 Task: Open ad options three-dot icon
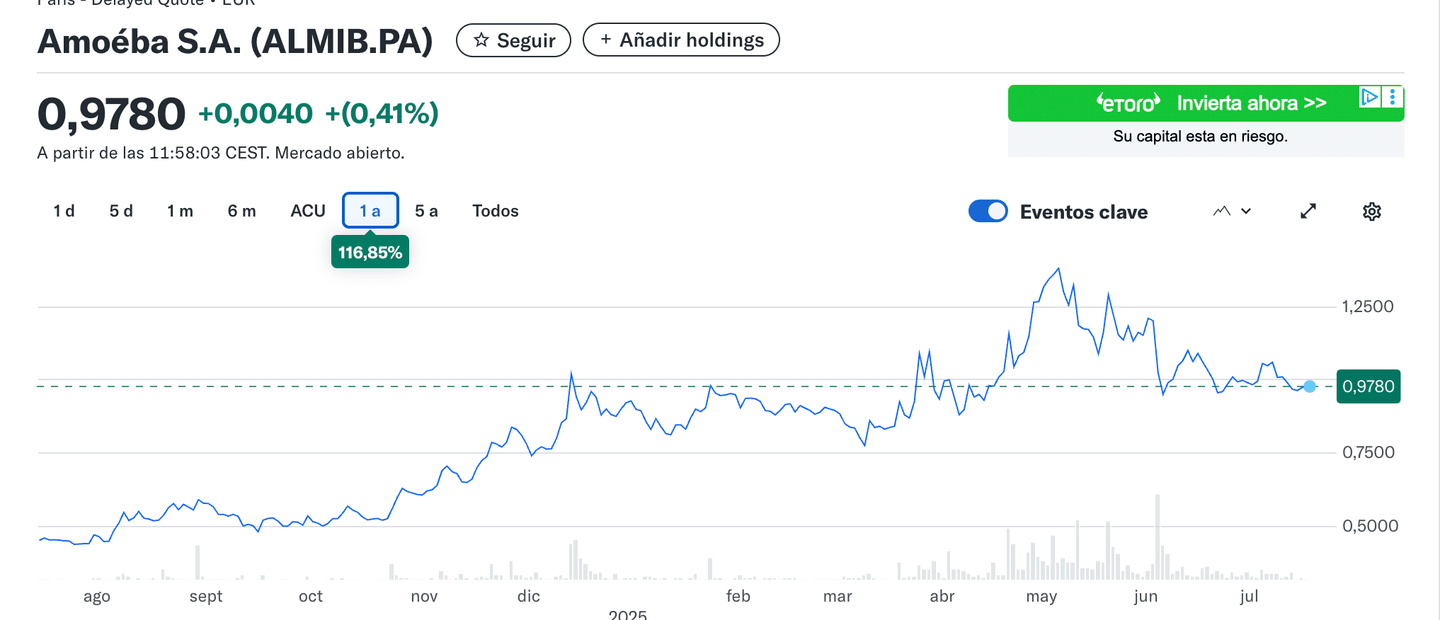point(1394,98)
